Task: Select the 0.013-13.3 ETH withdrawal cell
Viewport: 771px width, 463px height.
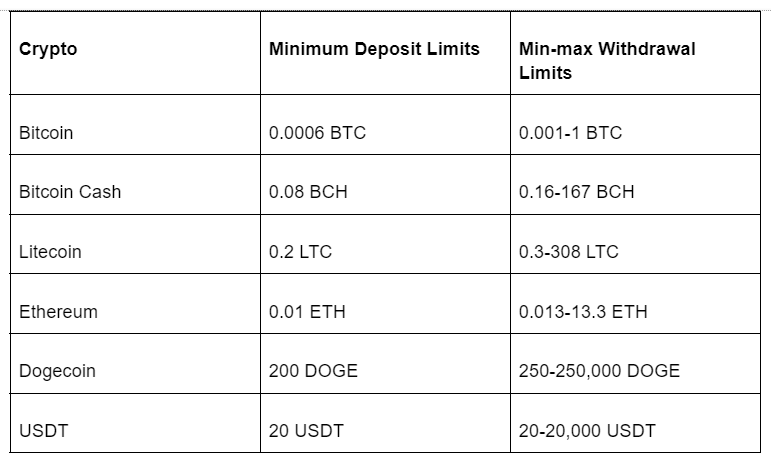Action: (x=583, y=312)
